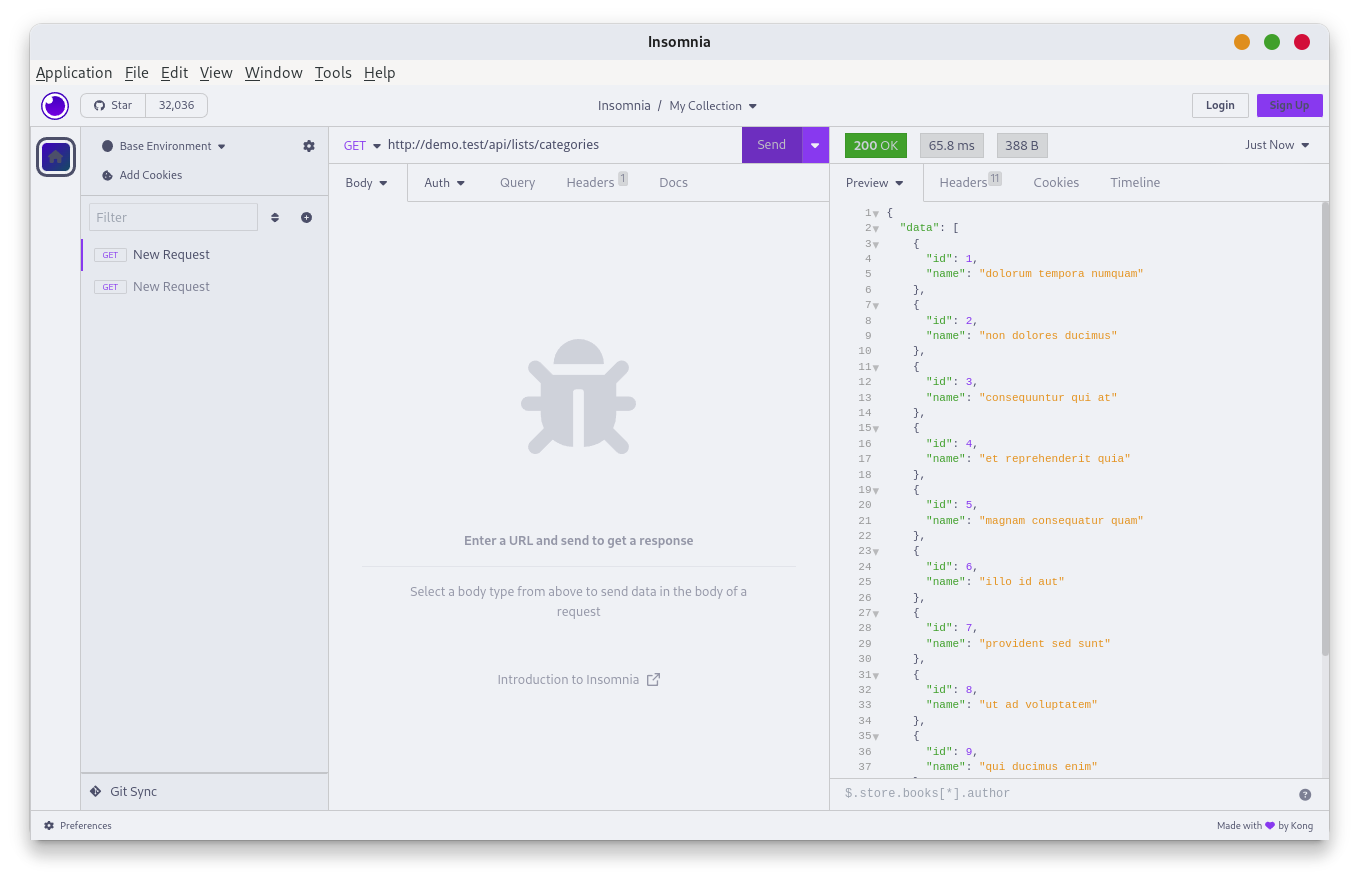Switch to response Headers tab with 11
The width and height of the screenshot is (1359, 879).
point(970,183)
